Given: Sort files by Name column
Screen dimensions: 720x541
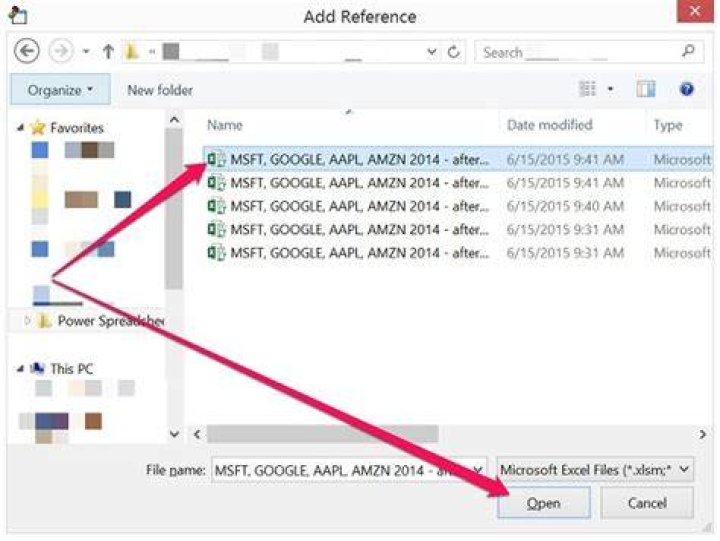Looking at the screenshot, I should 225,125.
